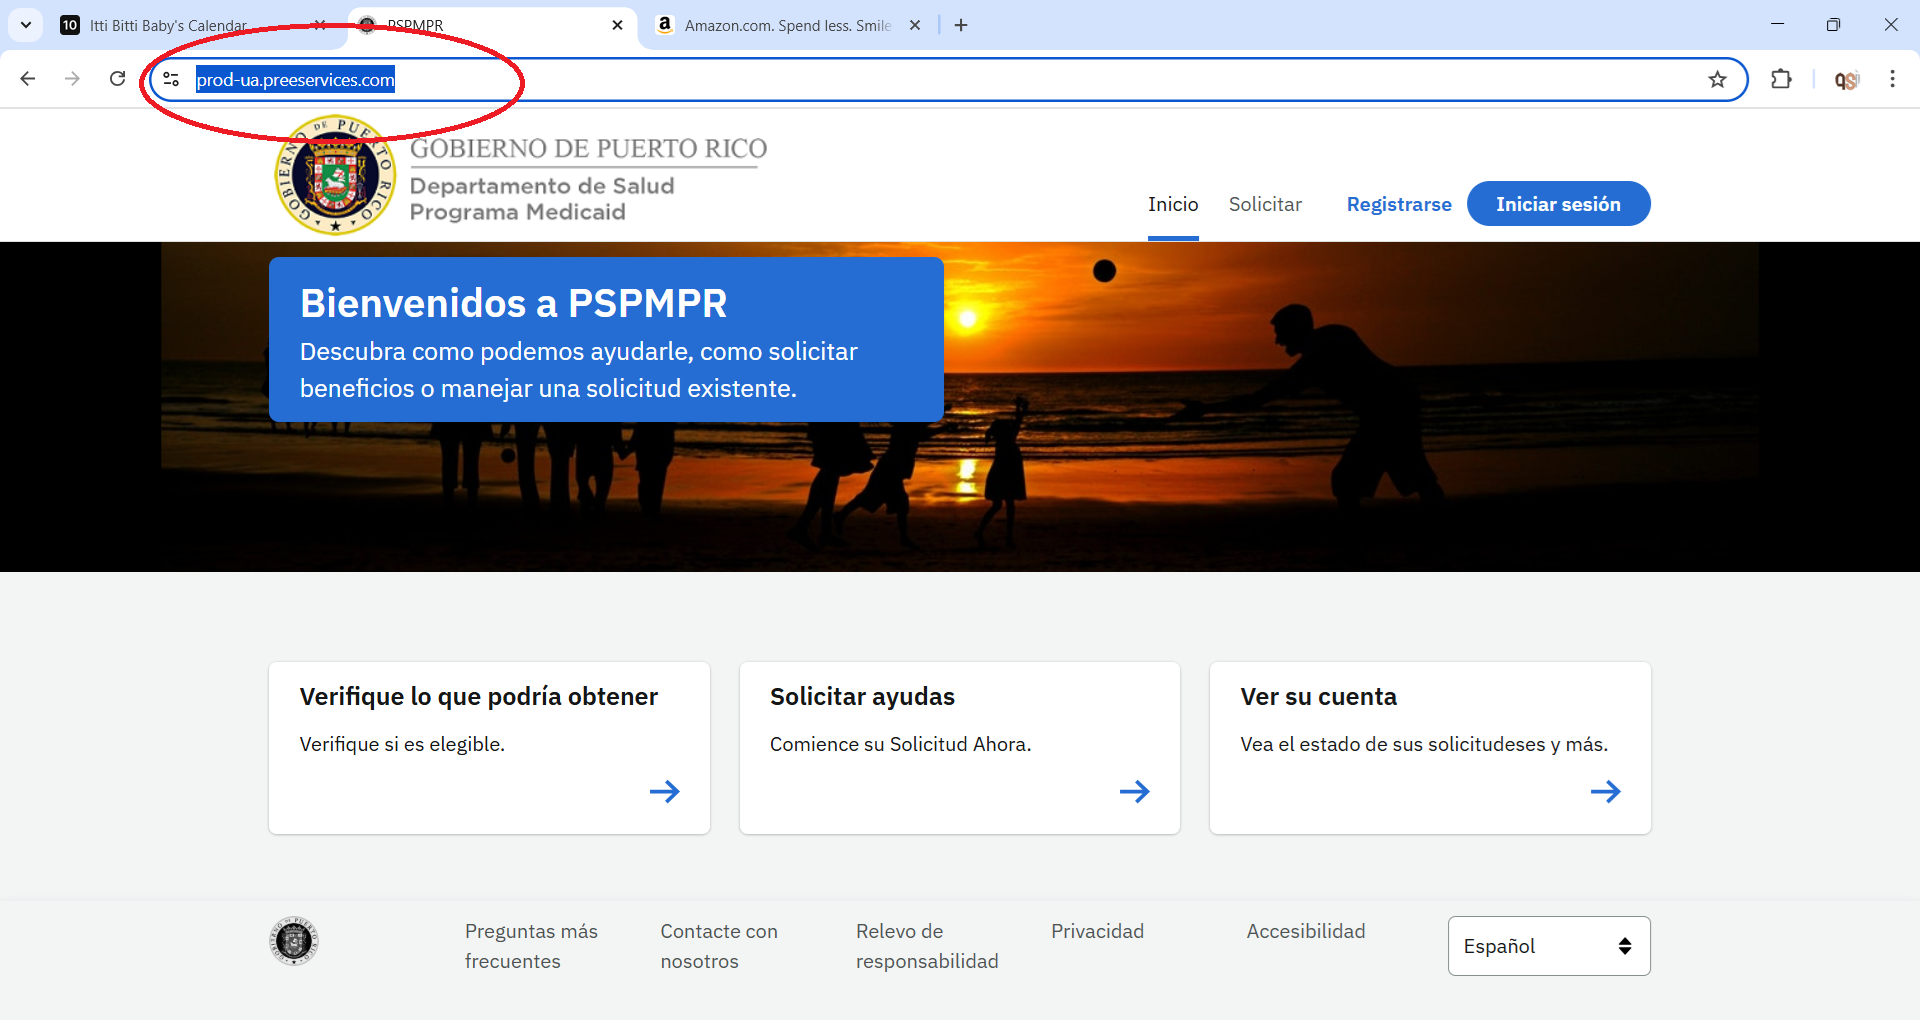Click the Solicitar ayudas card heading
This screenshot has width=1928, height=1027.
(x=862, y=697)
